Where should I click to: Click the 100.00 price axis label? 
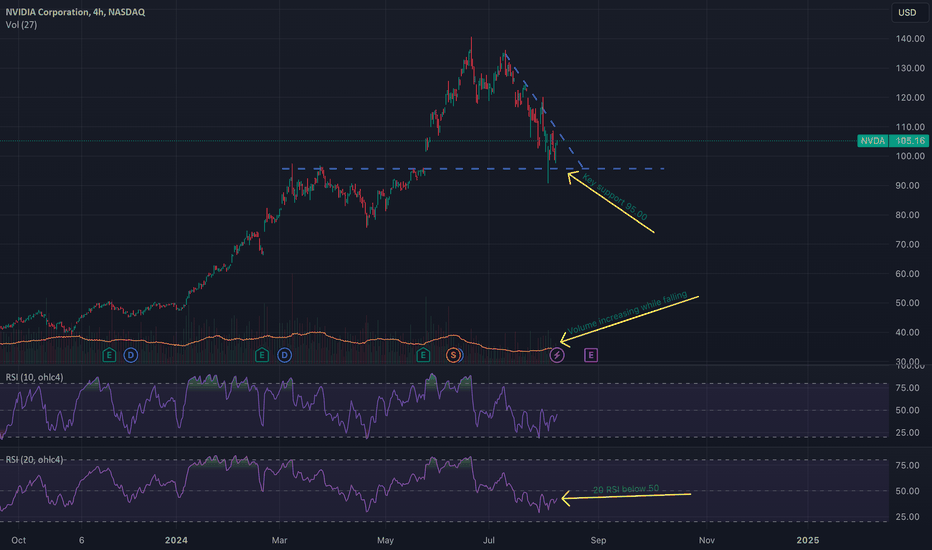pyautogui.click(x=910, y=156)
